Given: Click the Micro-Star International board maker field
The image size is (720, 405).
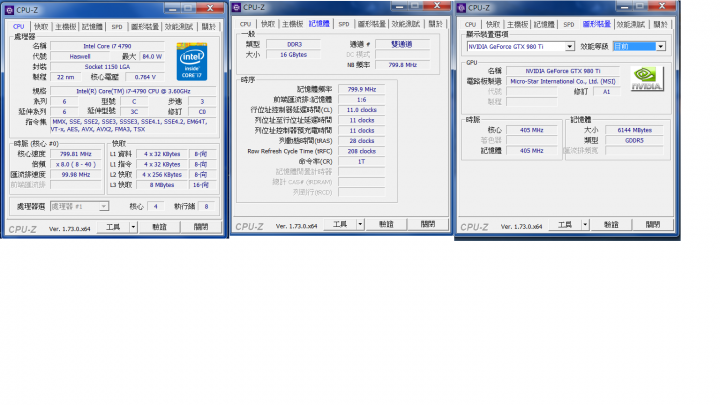Looking at the screenshot, I should pos(563,81).
